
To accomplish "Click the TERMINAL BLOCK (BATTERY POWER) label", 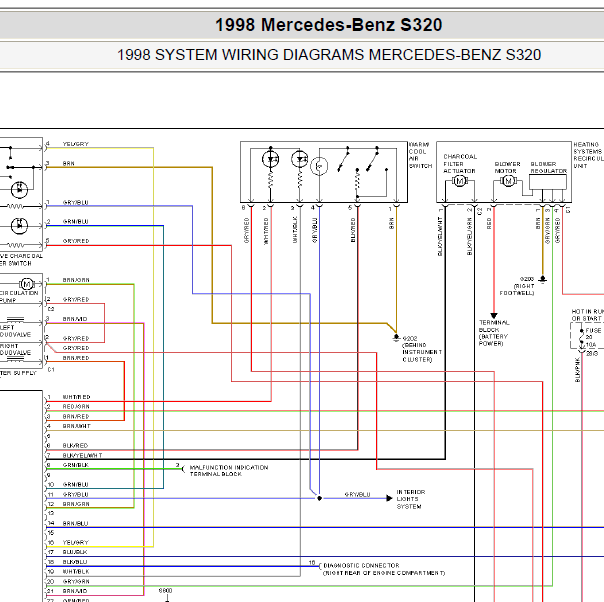I will [x=494, y=333].
